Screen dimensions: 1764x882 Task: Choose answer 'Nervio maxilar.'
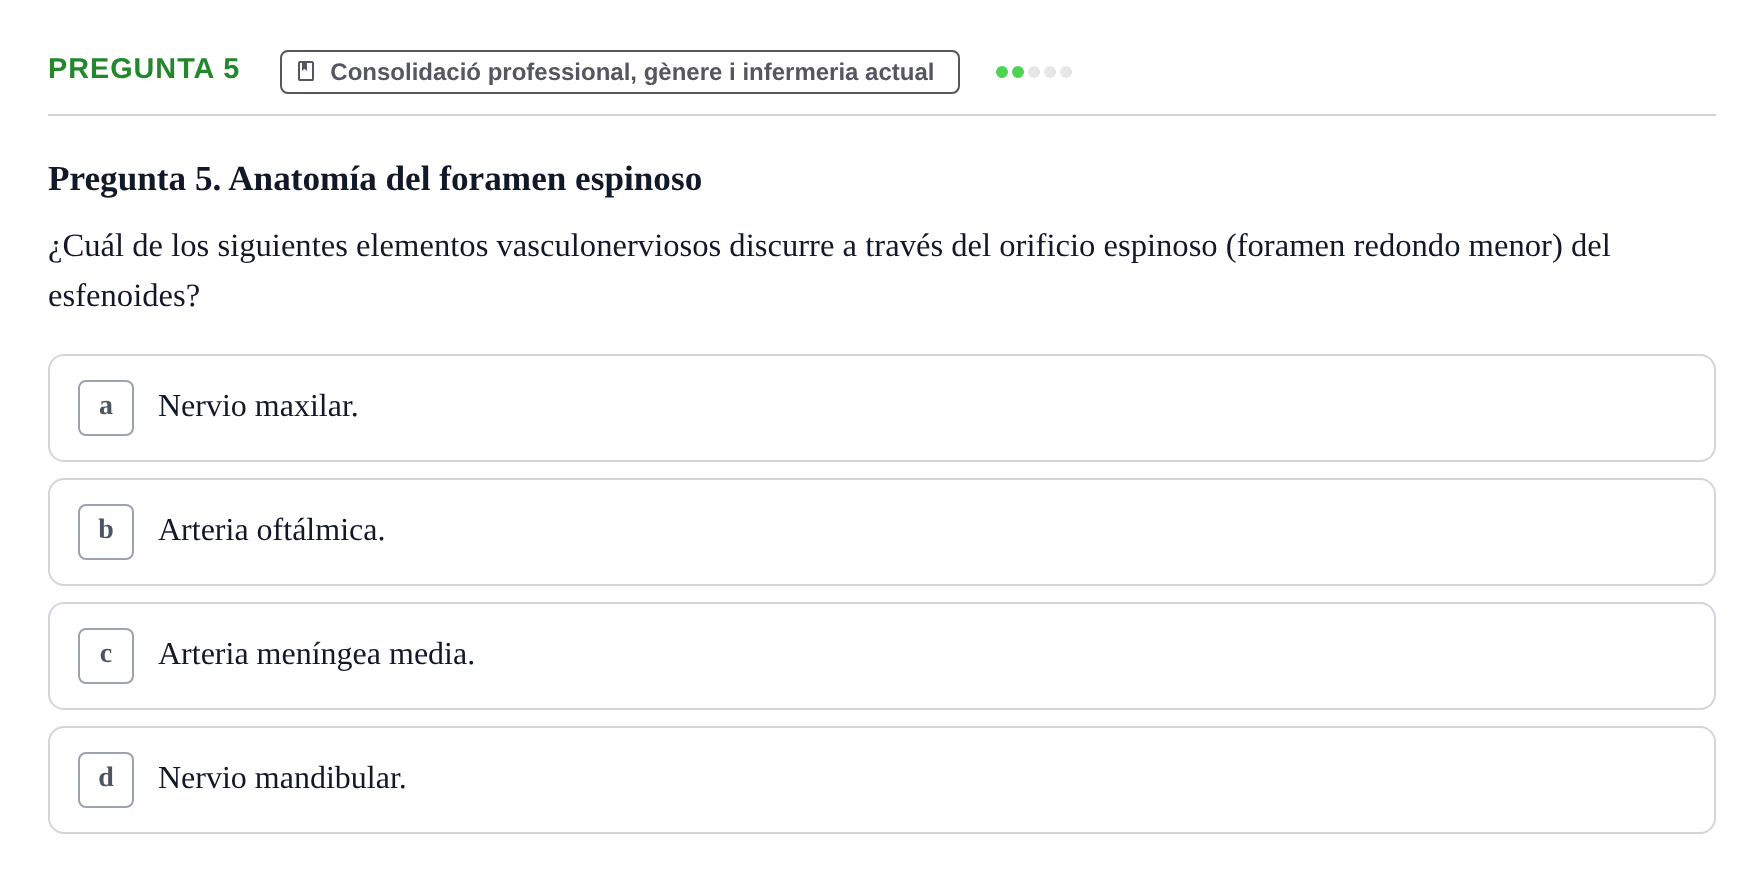(258, 406)
